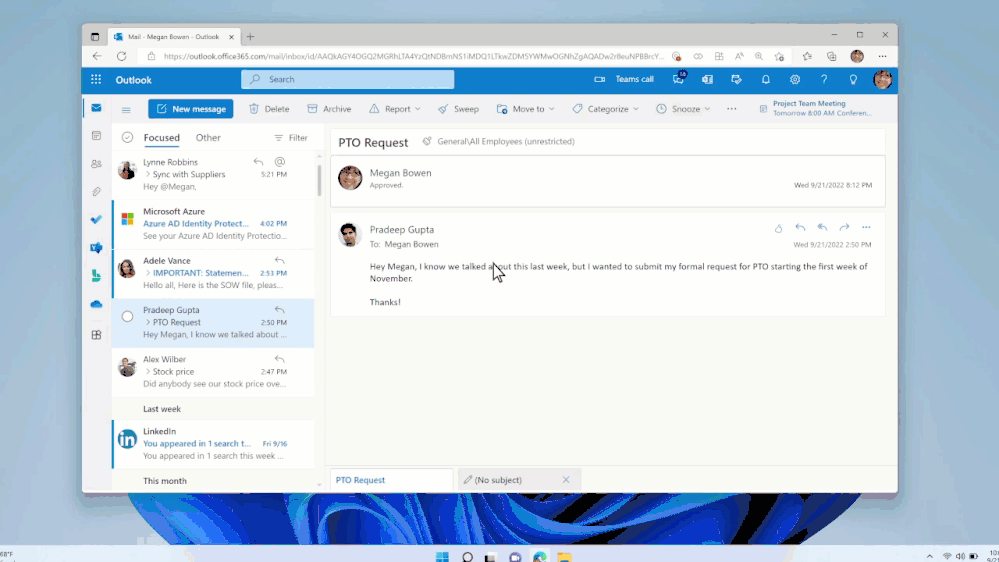The image size is (999, 562).
Task: Open Files paperclip in the left sidebar
Action: [x=96, y=192]
